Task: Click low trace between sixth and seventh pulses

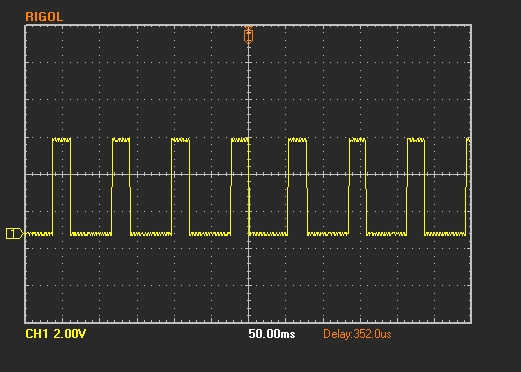Action: [x=387, y=234]
